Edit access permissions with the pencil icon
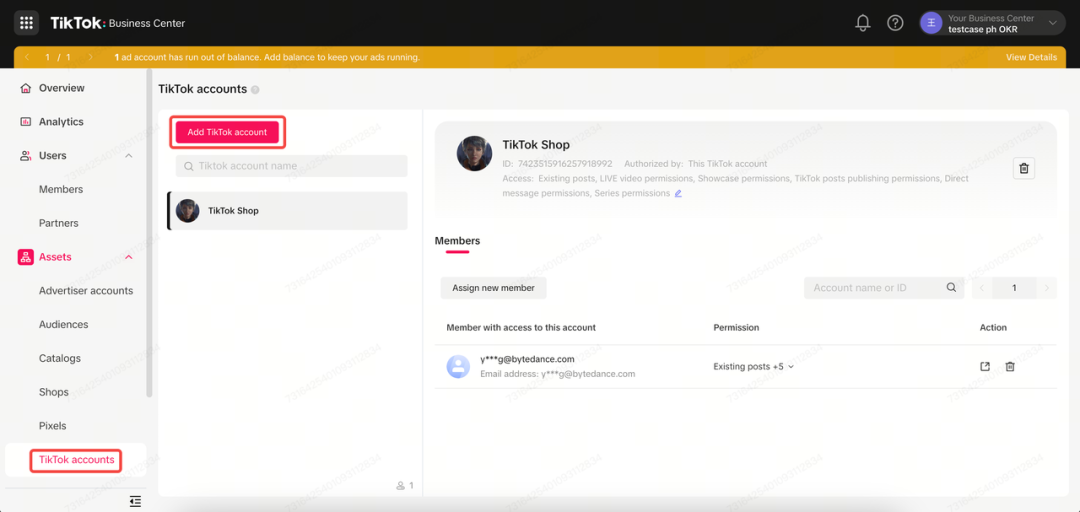This screenshot has width=1080, height=512. coord(678,194)
